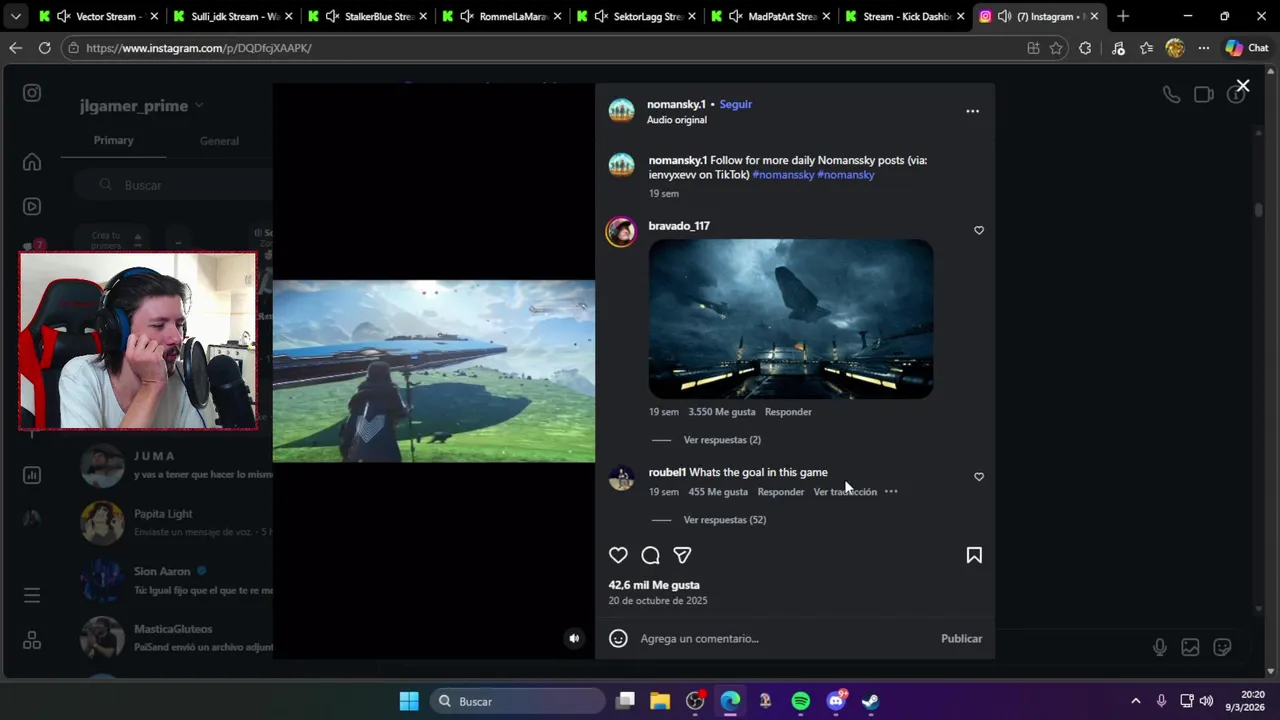The height and width of the screenshot is (720, 1280).
Task: Publish comment with Publicar
Action: point(961,638)
